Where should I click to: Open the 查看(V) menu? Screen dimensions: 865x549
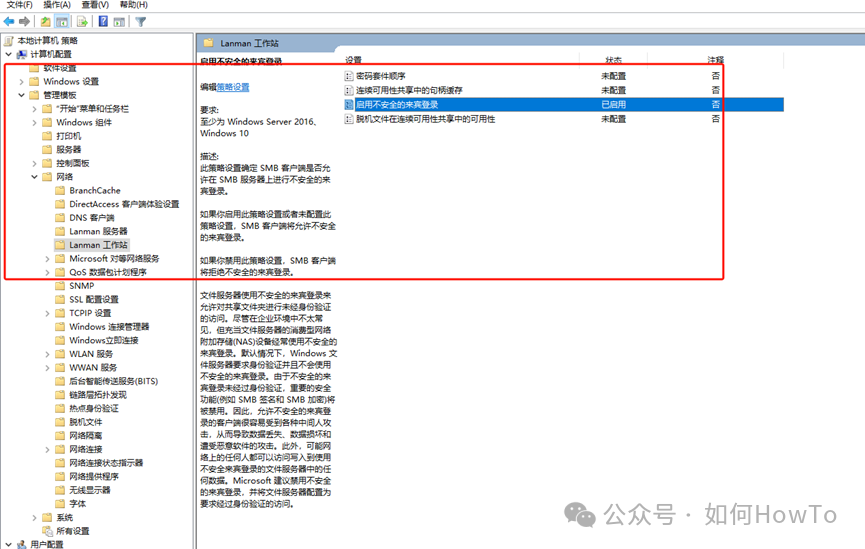pos(95,4)
